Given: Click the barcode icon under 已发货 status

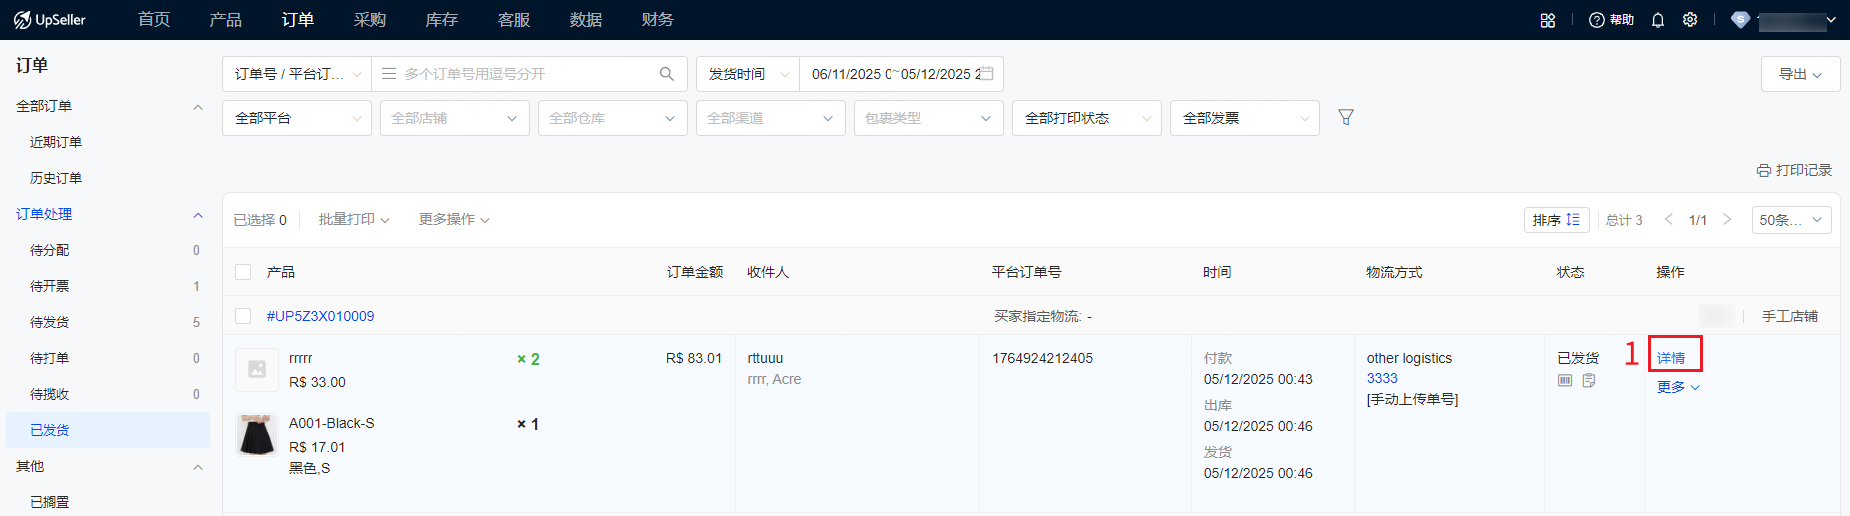Looking at the screenshot, I should click(1565, 380).
